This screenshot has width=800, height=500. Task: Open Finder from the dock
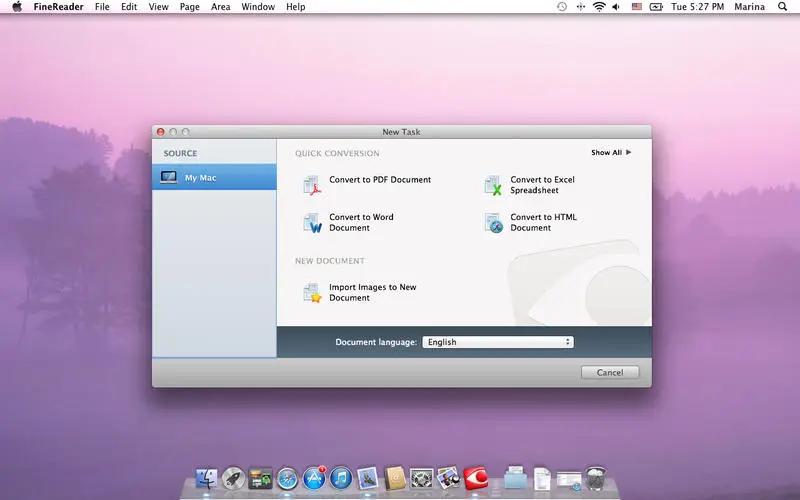click(x=207, y=479)
